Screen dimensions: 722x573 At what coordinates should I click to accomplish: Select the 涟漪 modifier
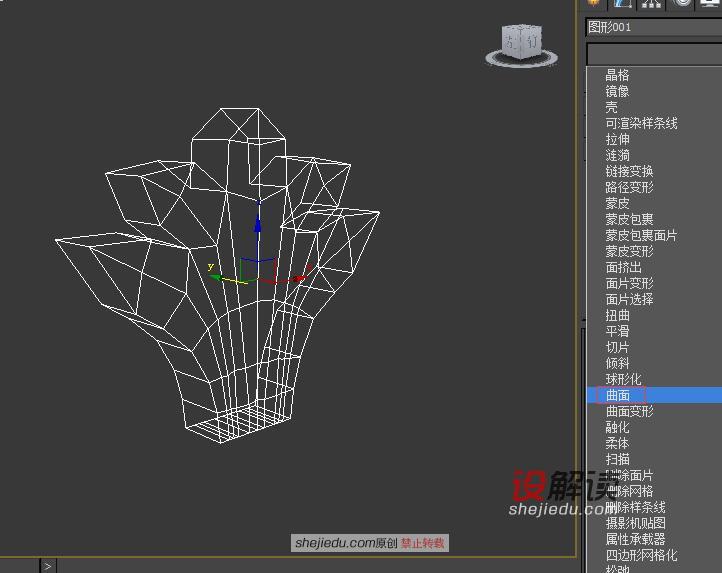(x=617, y=155)
